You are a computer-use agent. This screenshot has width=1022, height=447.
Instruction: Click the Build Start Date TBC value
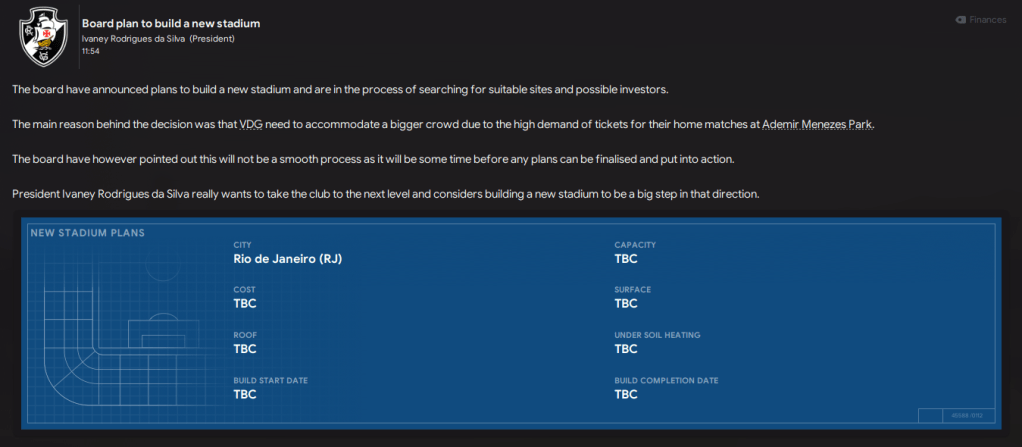pos(245,394)
